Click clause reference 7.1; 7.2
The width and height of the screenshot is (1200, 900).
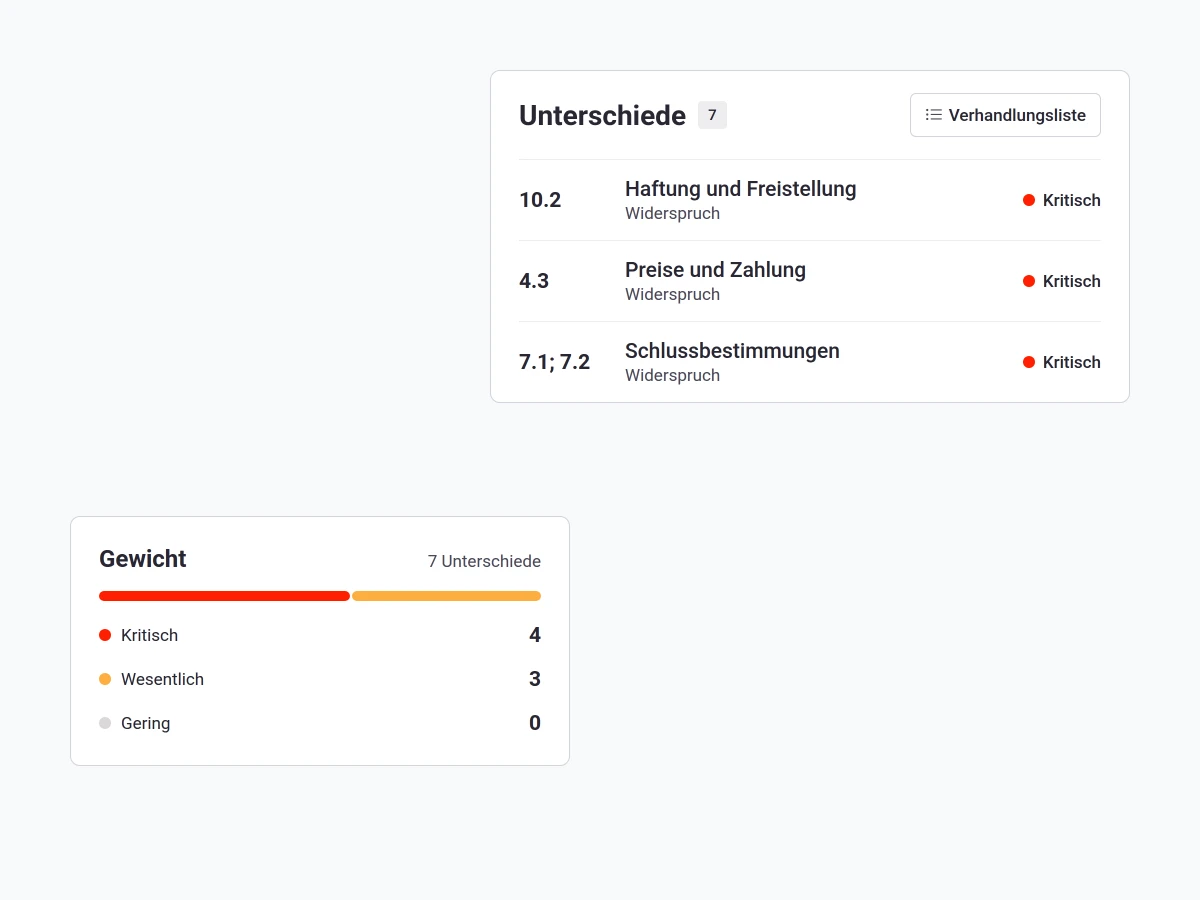554,362
